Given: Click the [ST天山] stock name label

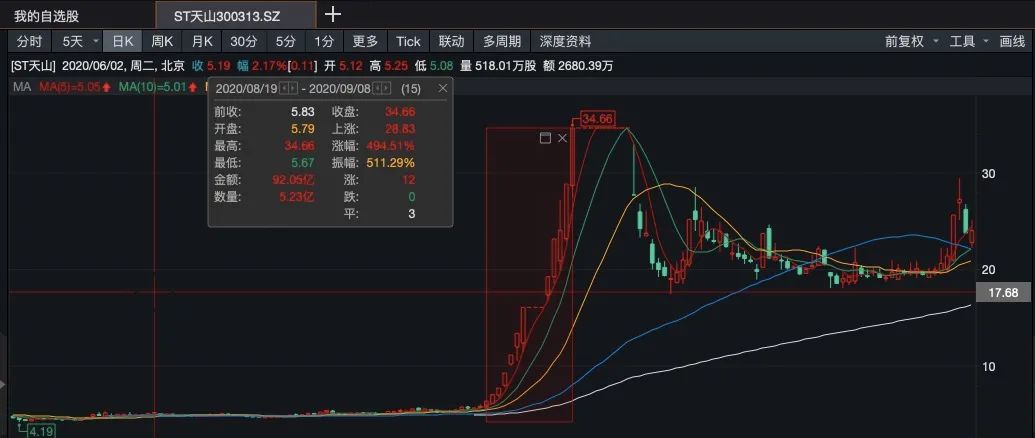Looking at the screenshot, I should [x=33, y=66].
